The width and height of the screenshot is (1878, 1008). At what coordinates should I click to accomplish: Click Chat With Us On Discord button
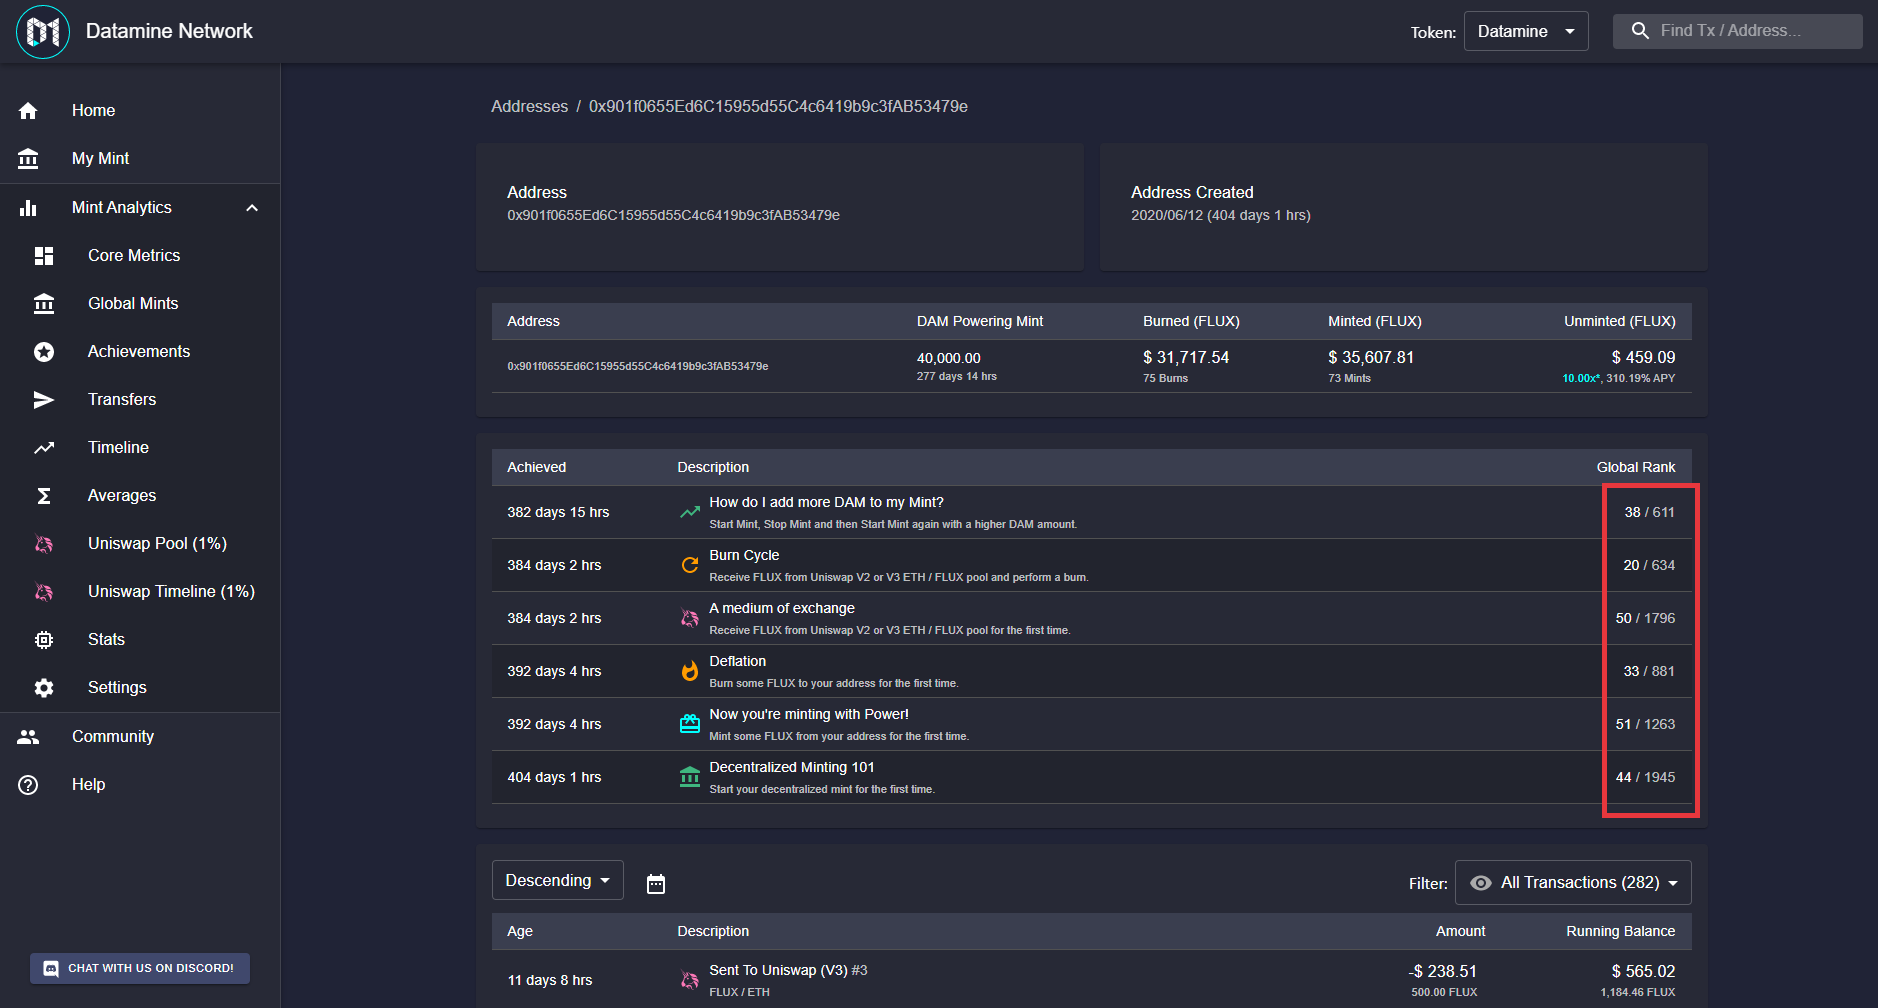click(140, 969)
